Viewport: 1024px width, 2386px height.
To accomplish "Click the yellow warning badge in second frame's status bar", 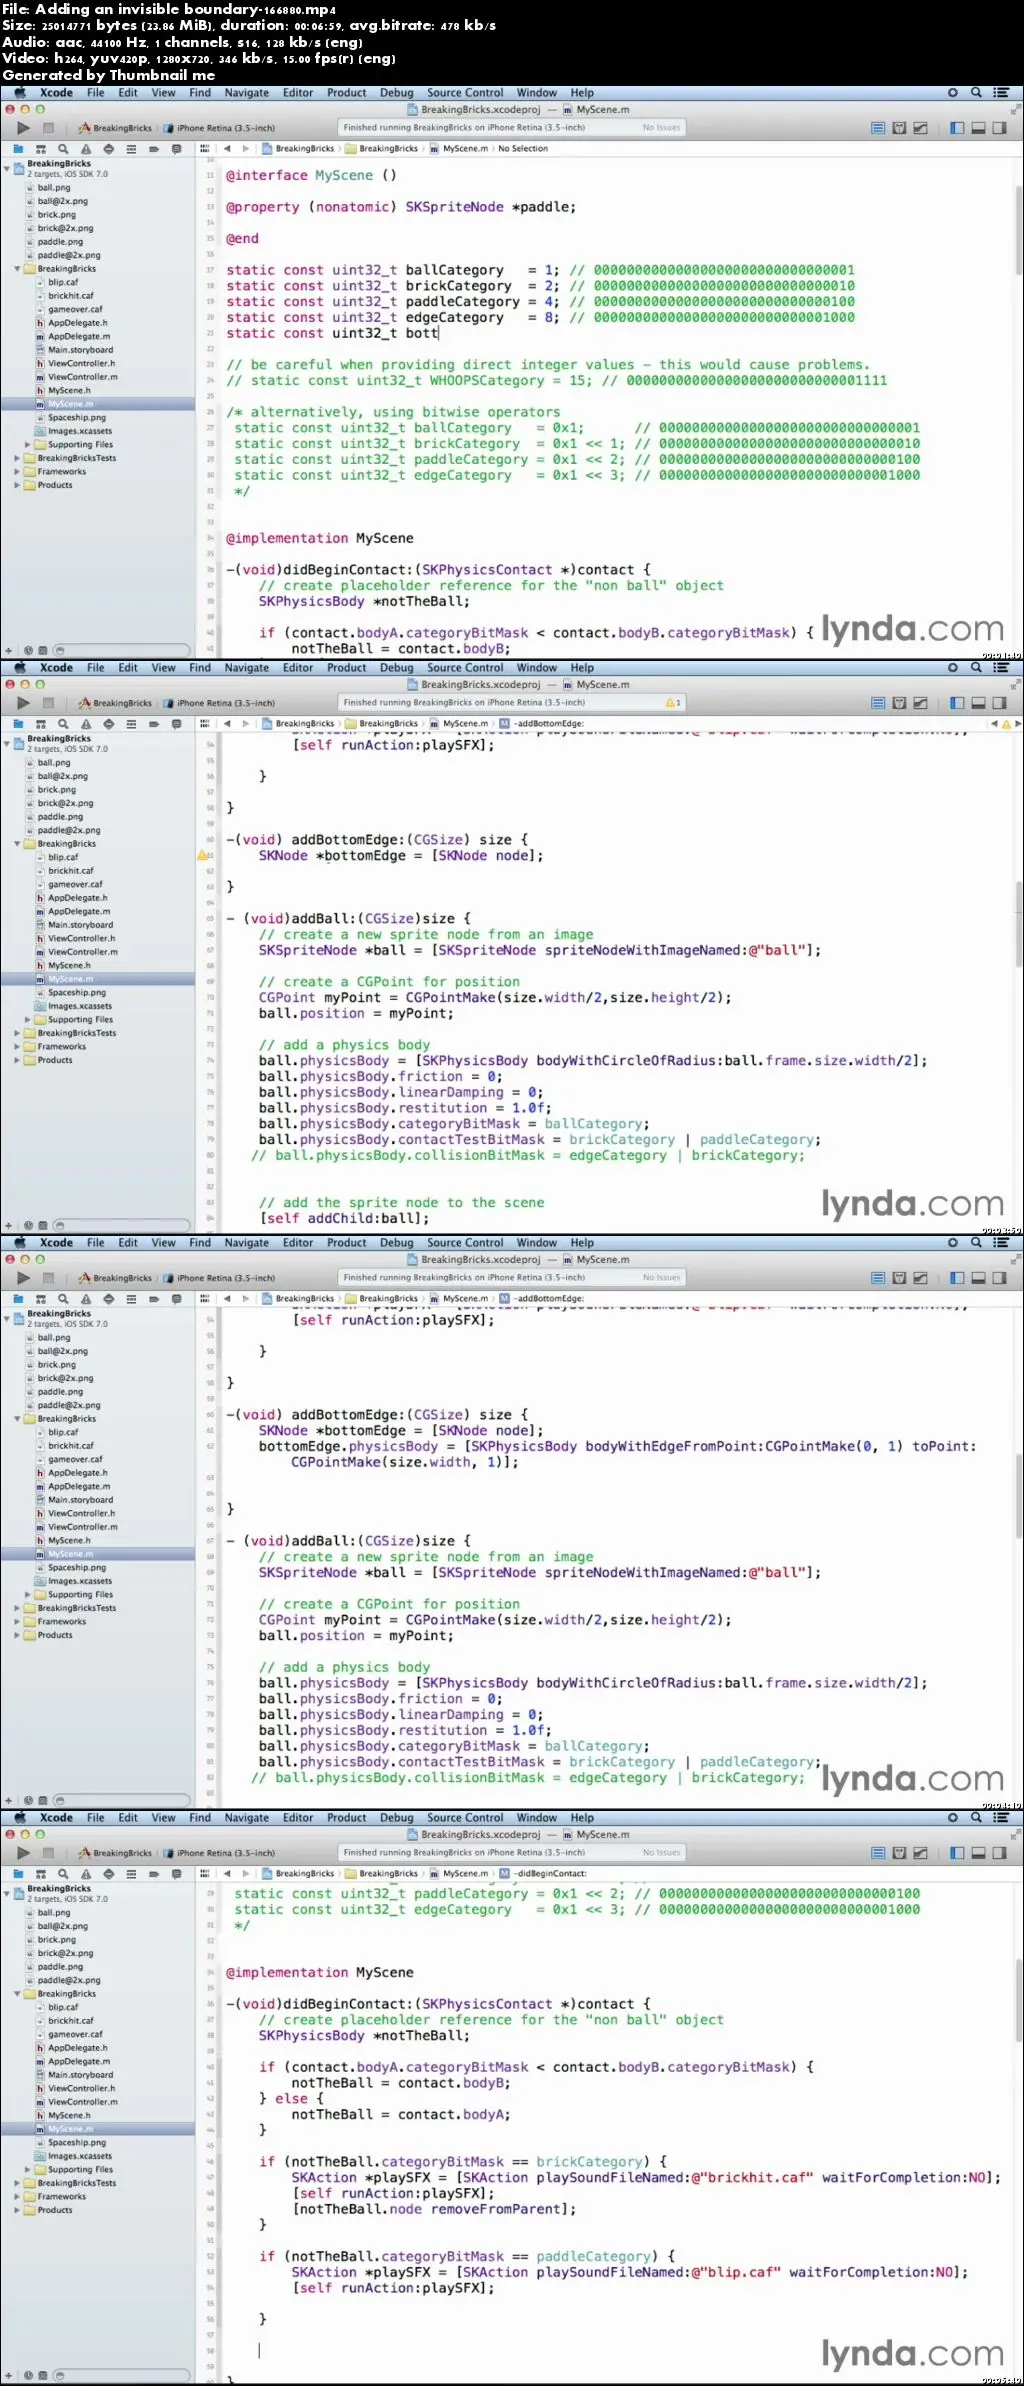I will [674, 703].
